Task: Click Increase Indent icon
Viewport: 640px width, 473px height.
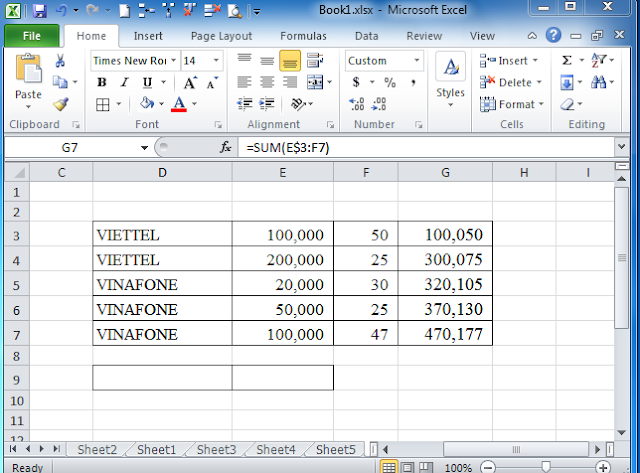Action: pyautogui.click(x=267, y=104)
